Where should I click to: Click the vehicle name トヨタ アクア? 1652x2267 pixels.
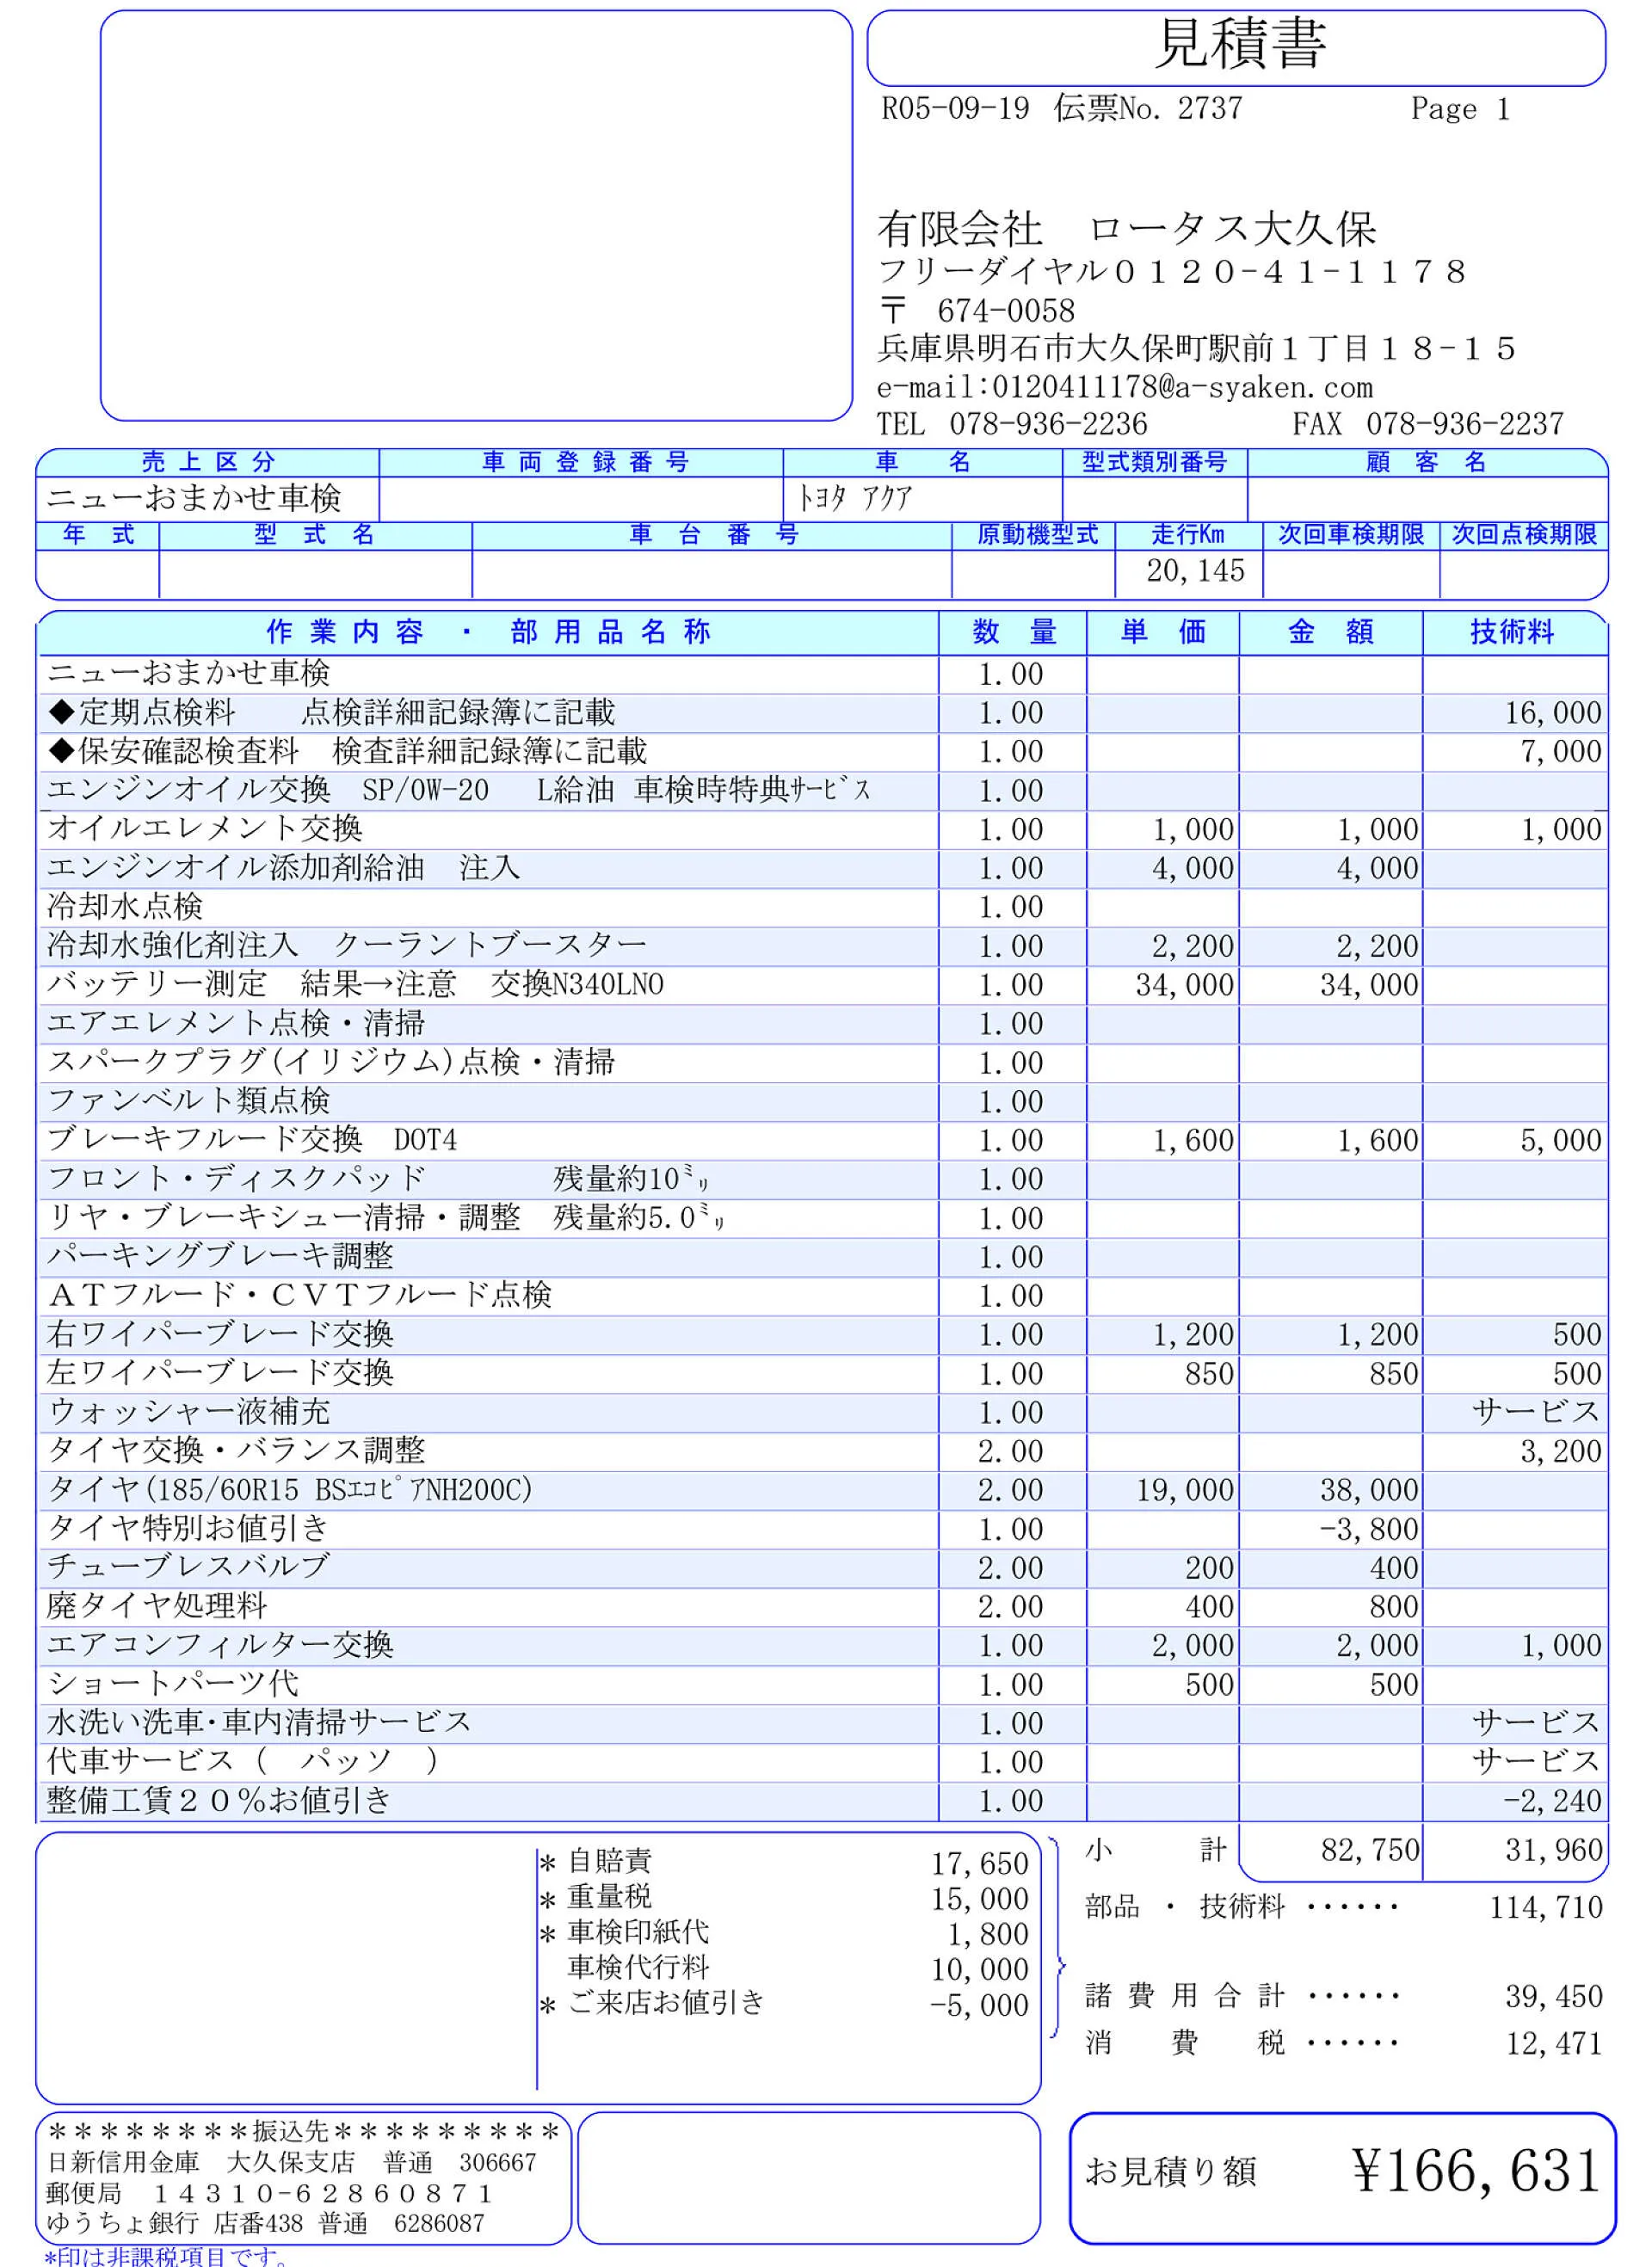[854, 497]
